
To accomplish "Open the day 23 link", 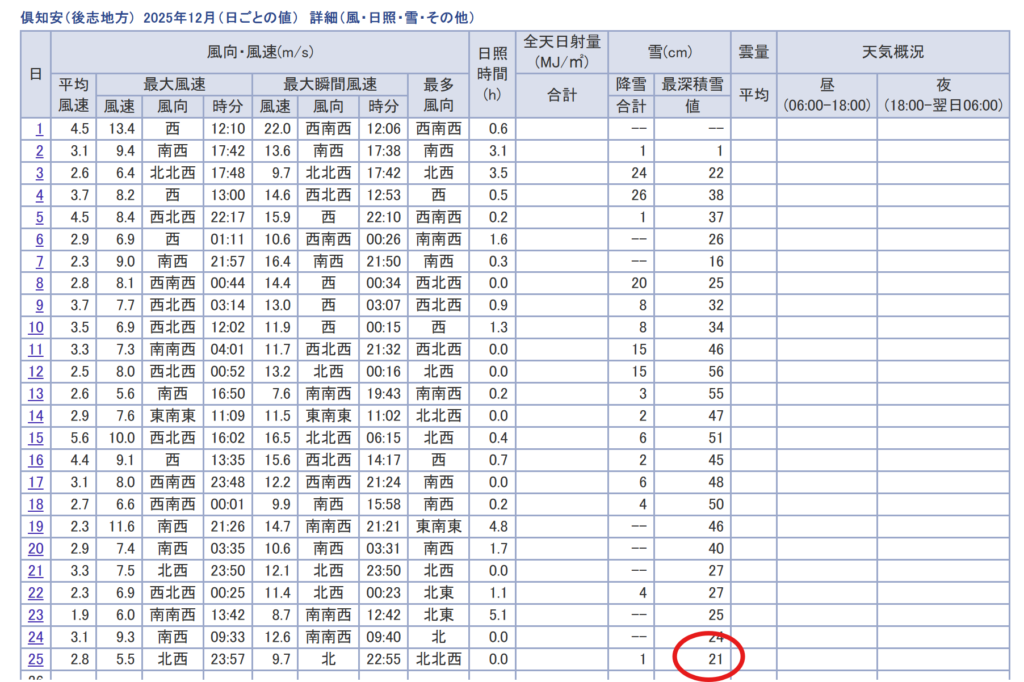I will (x=36, y=614).
